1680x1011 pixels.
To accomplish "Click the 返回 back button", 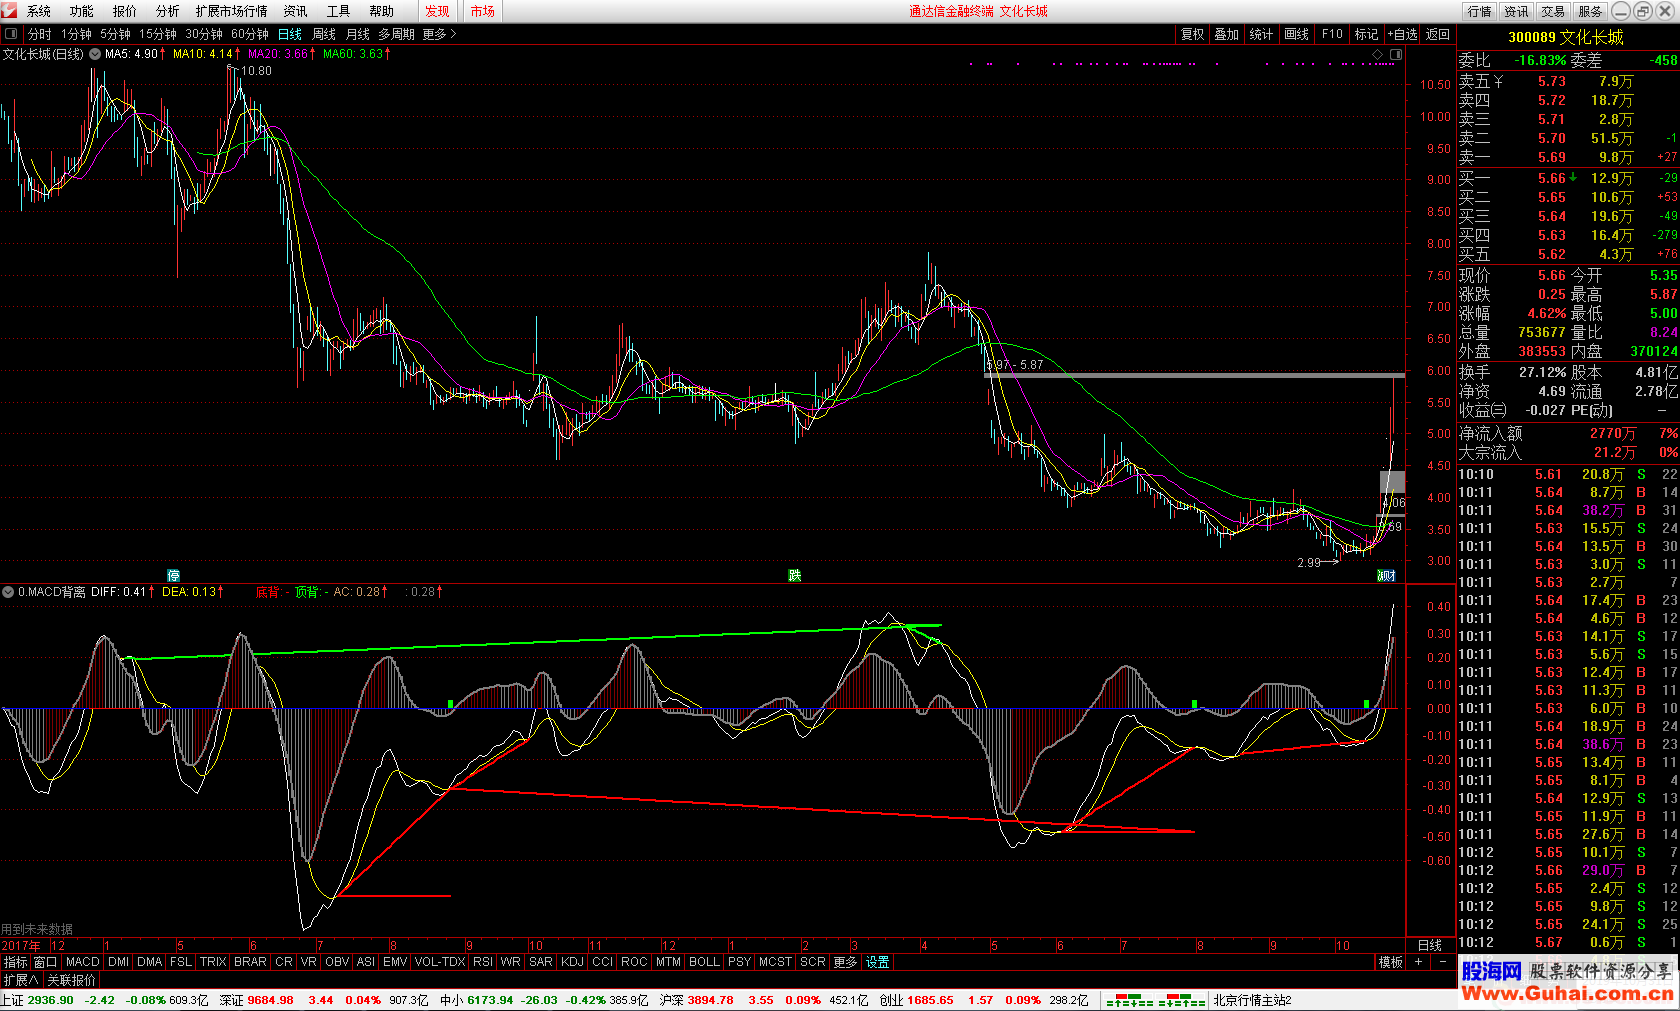I will click(1438, 34).
